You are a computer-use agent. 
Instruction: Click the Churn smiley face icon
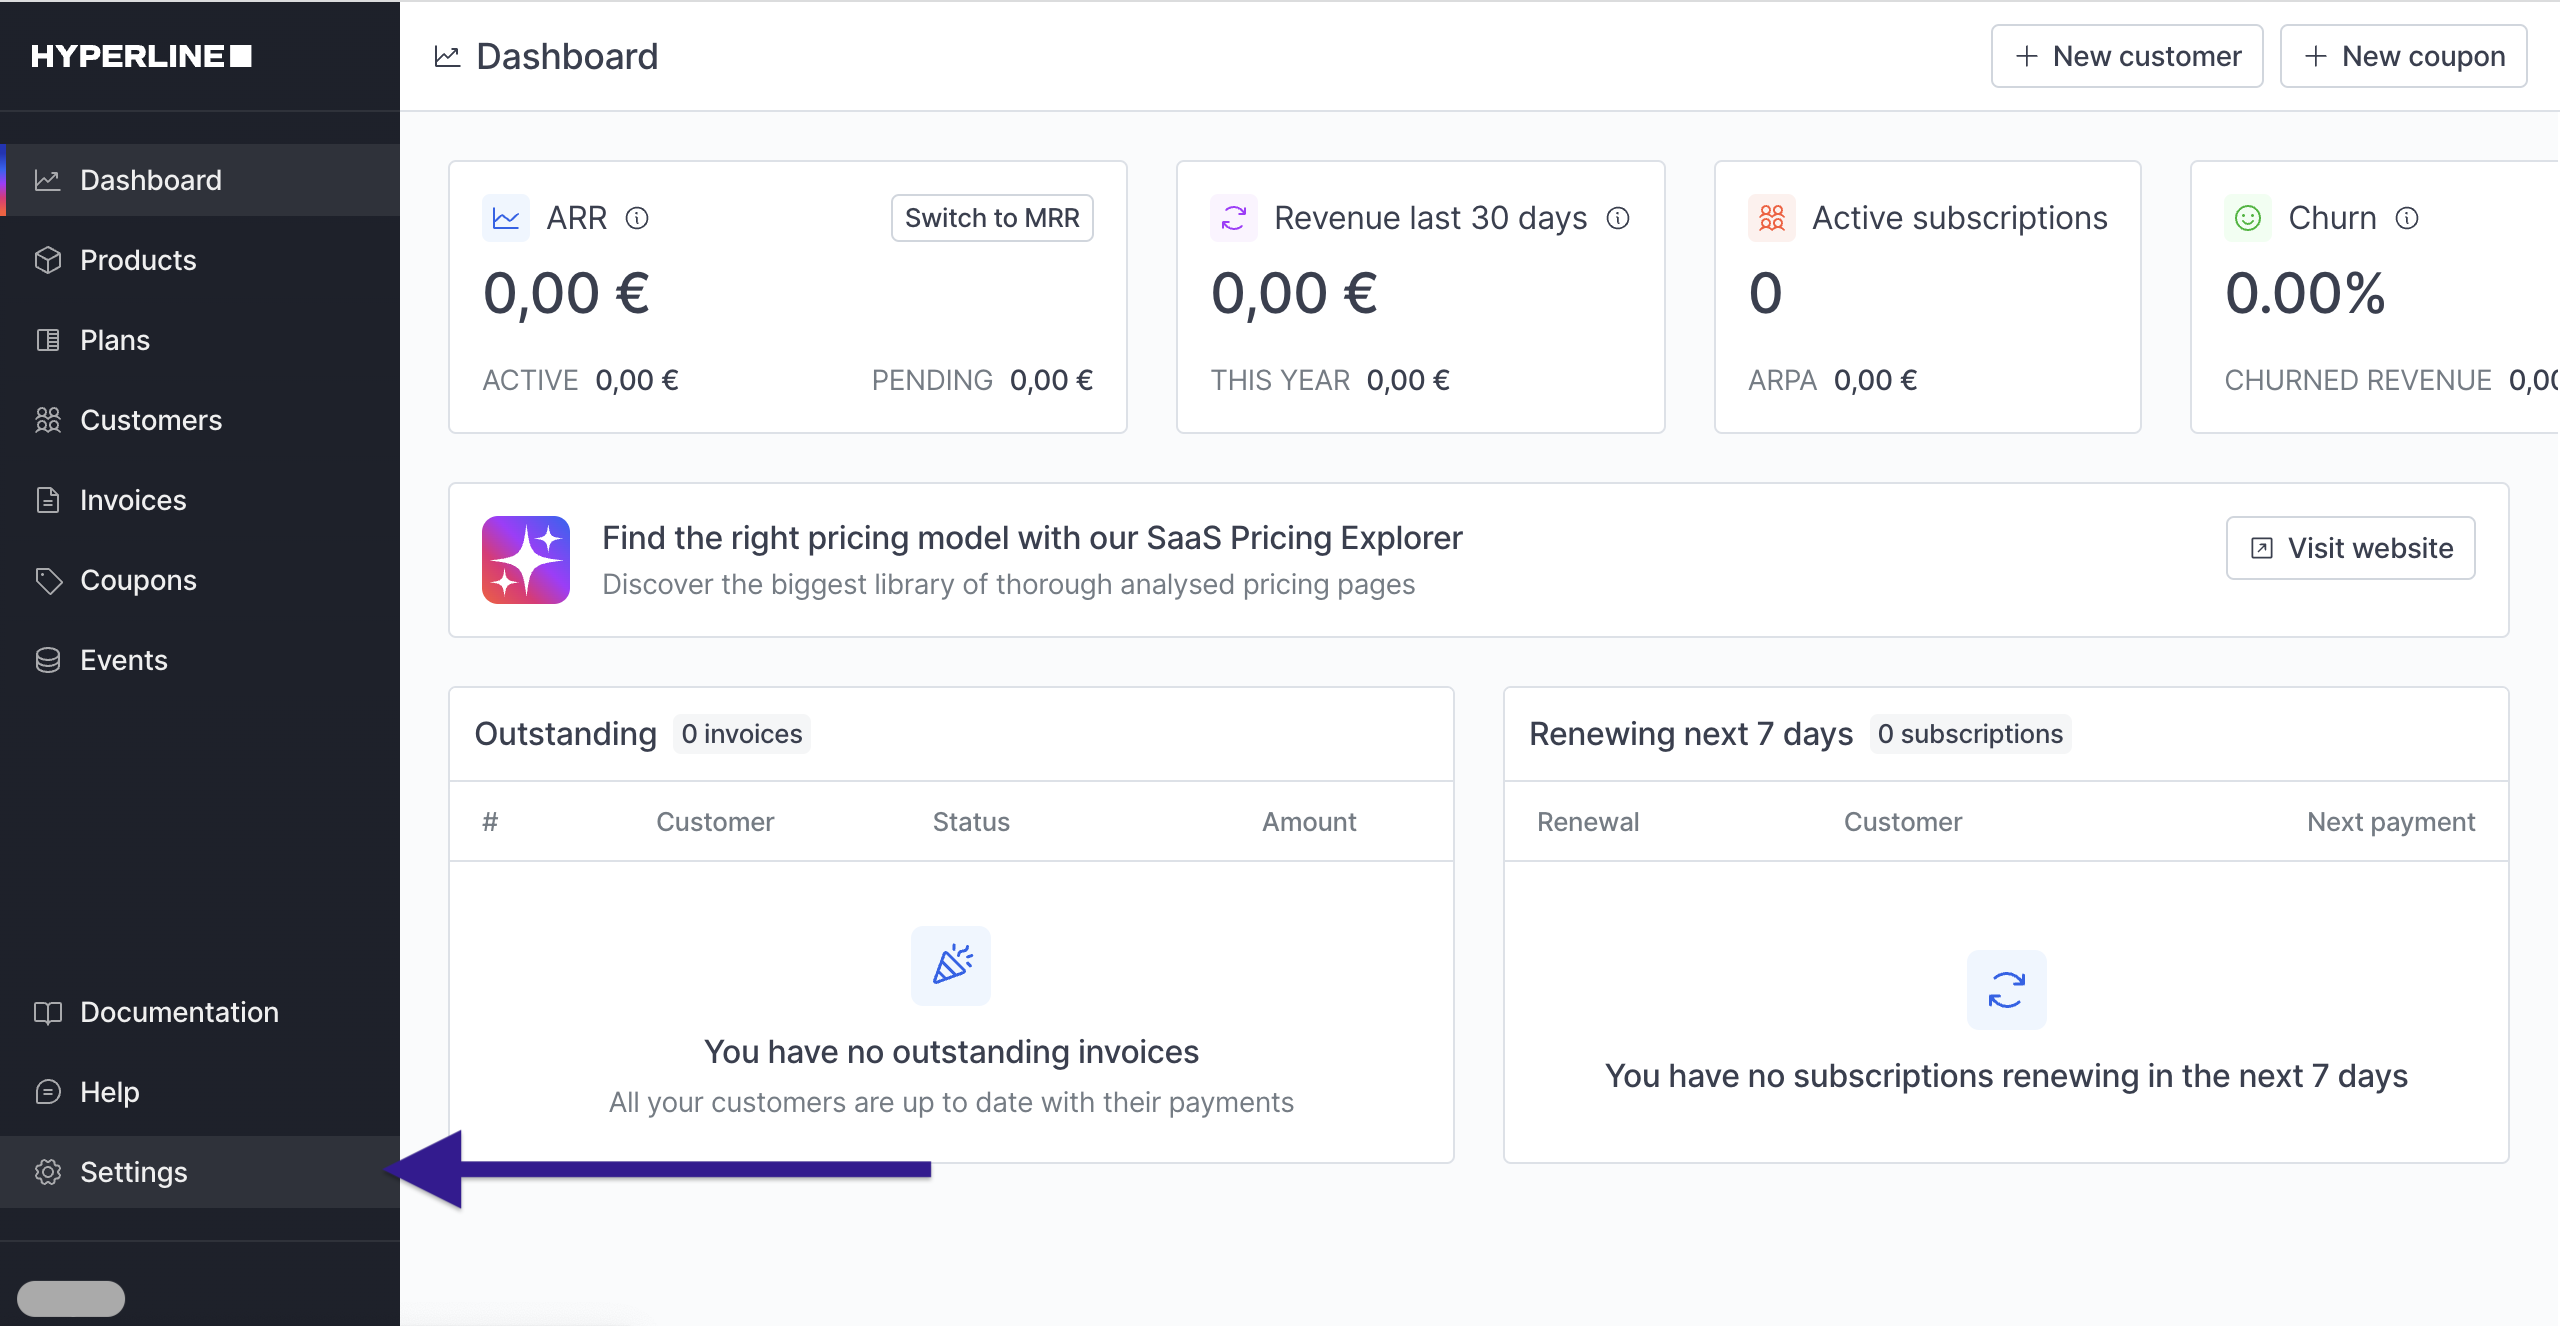pos(2247,218)
